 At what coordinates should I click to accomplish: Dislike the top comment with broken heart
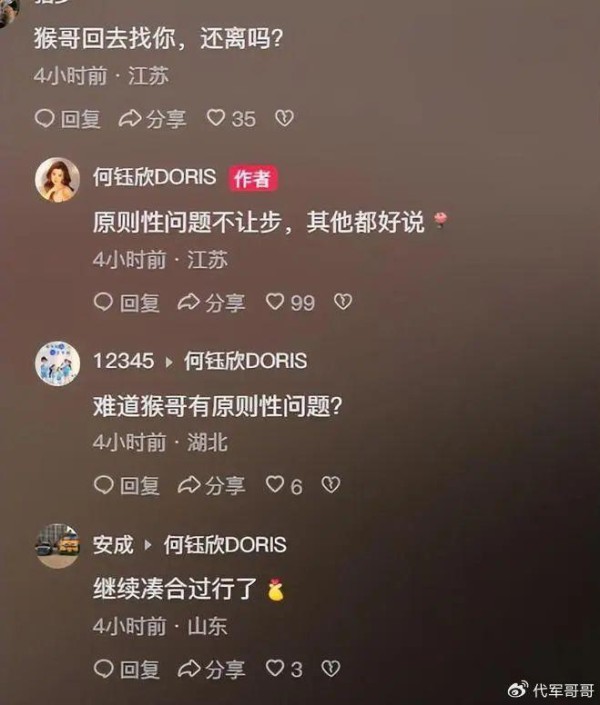coord(284,118)
